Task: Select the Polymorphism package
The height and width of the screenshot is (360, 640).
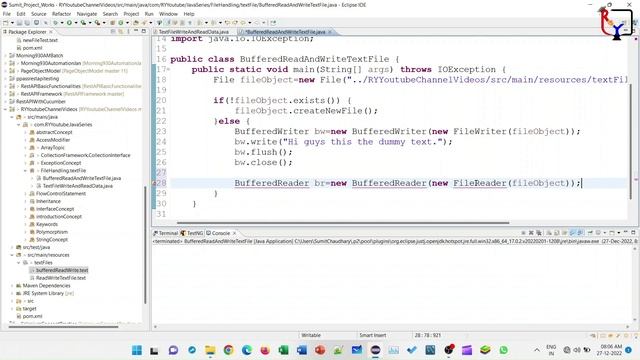Action: 51,232
